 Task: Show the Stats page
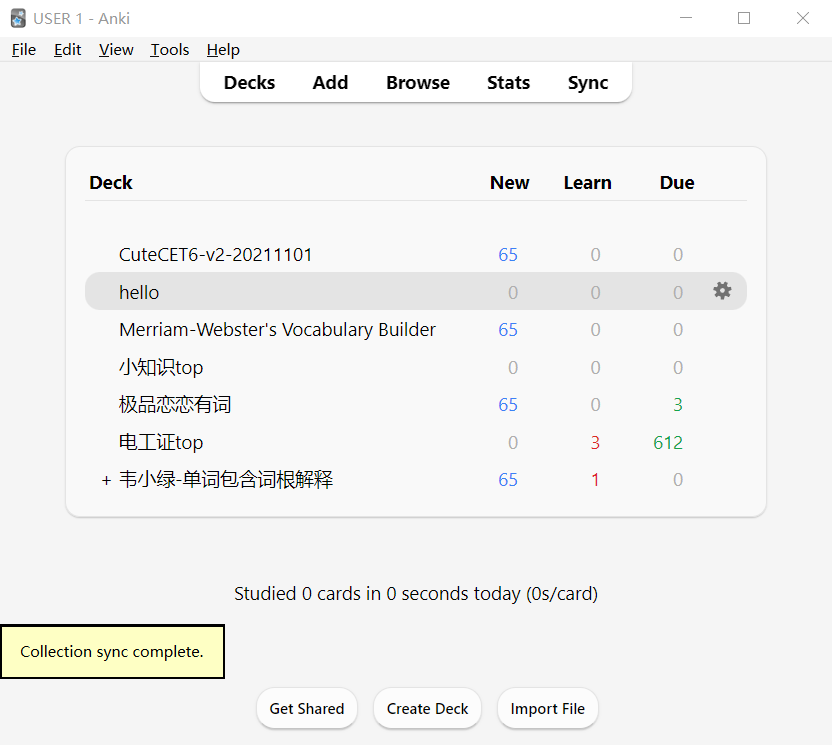tap(508, 83)
